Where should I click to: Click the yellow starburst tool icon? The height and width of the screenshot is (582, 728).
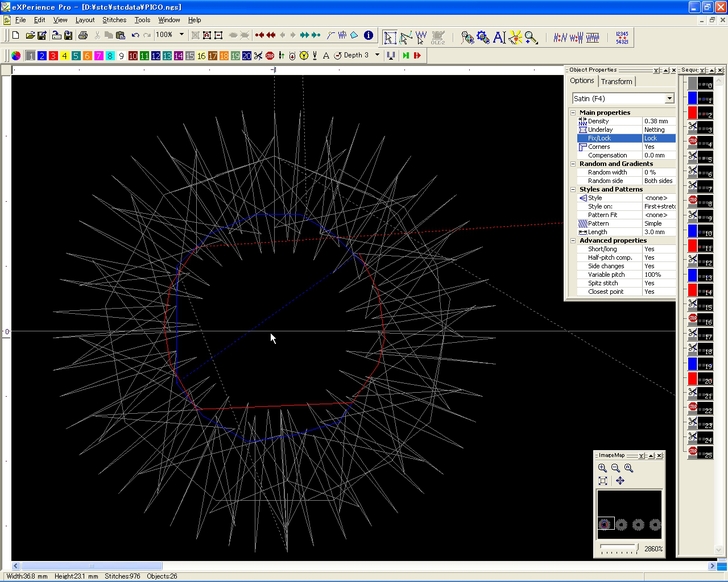point(515,38)
